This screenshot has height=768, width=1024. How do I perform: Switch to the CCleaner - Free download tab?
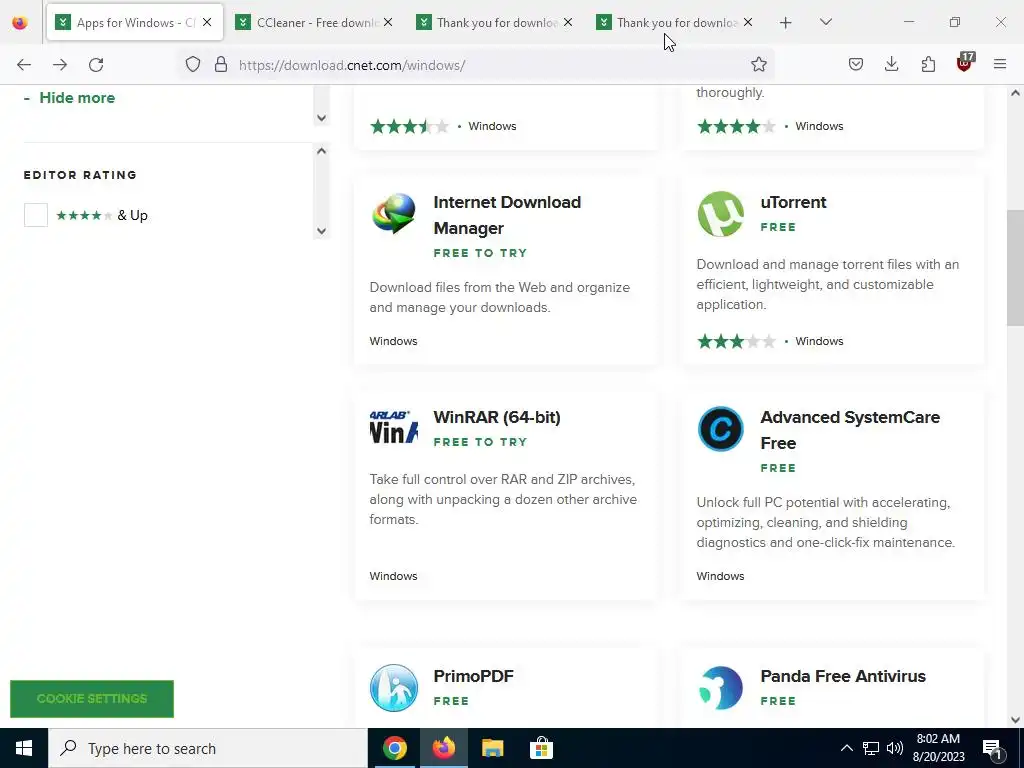(314, 23)
